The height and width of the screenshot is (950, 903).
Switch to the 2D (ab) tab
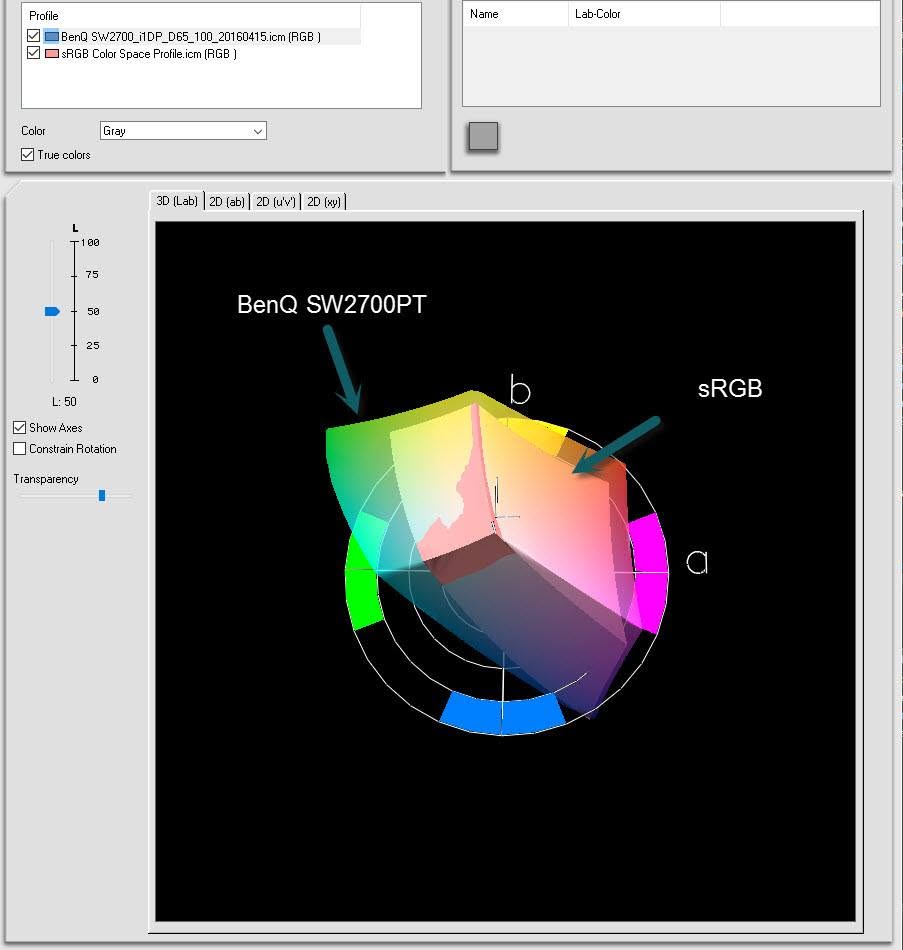pyautogui.click(x=227, y=202)
